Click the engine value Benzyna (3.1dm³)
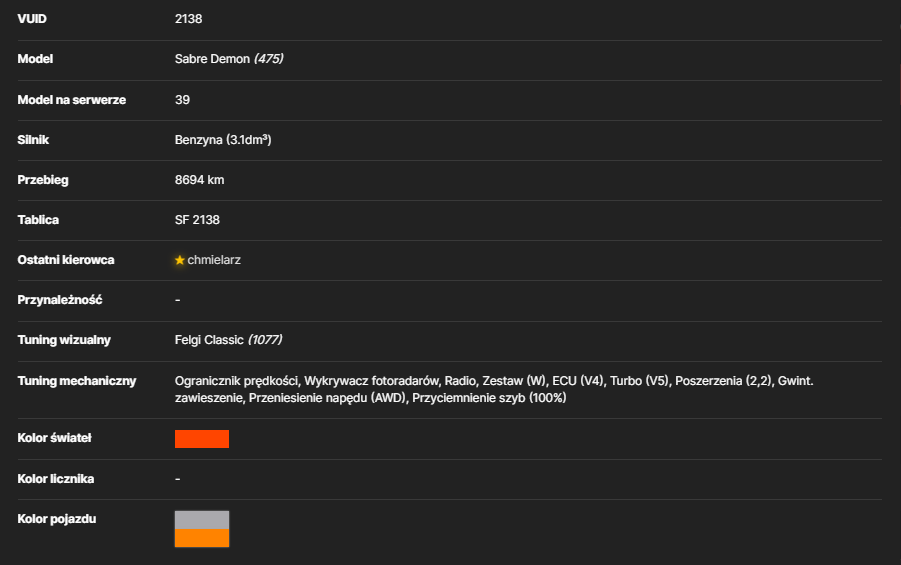Screen dimensions: 901x565 click(x=223, y=140)
